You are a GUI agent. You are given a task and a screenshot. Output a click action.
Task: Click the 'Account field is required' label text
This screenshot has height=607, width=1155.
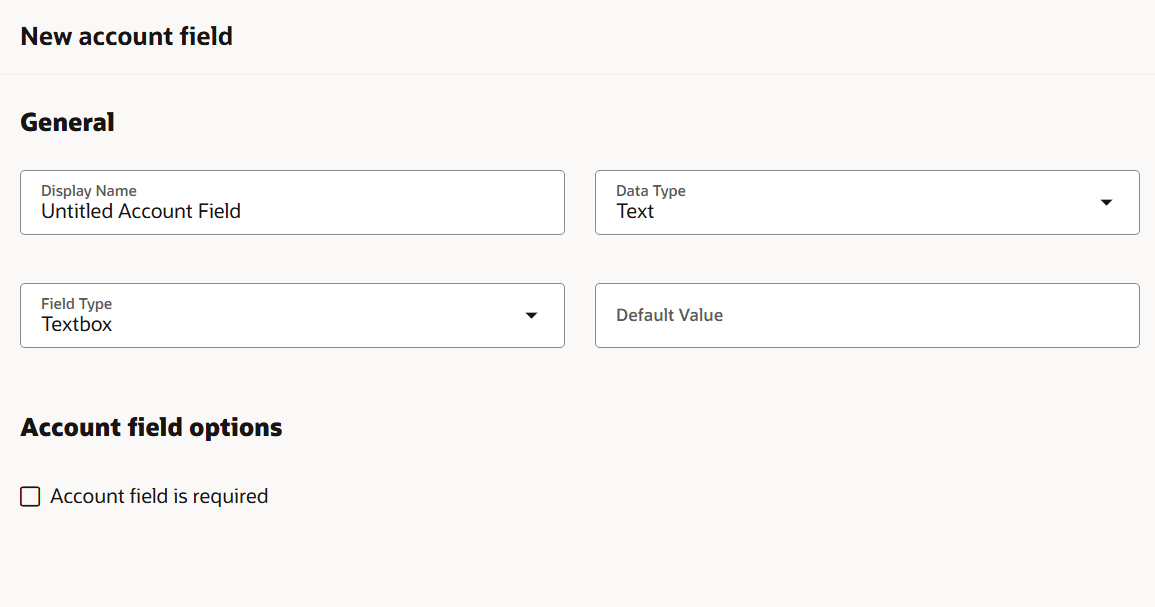point(159,497)
